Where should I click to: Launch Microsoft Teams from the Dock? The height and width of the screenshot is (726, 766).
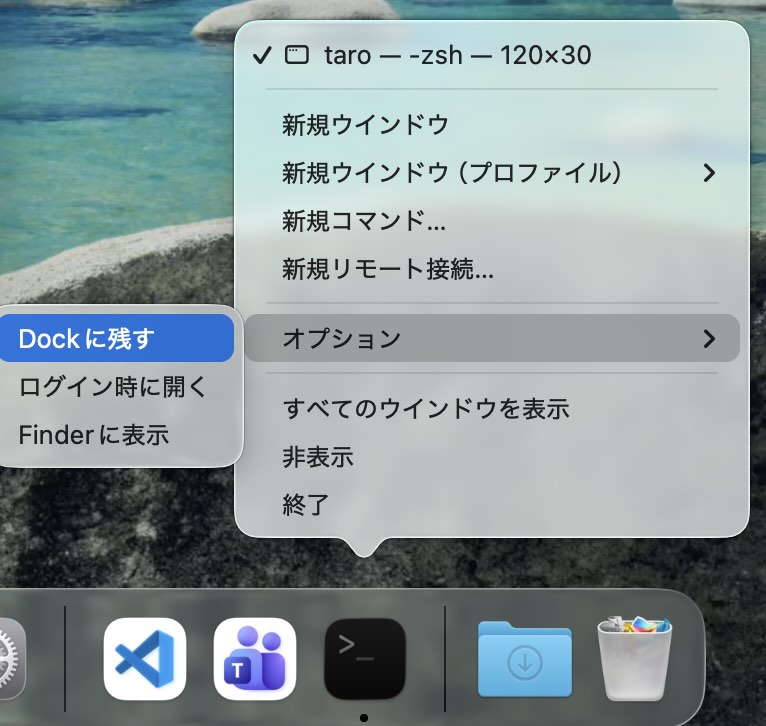click(255, 659)
